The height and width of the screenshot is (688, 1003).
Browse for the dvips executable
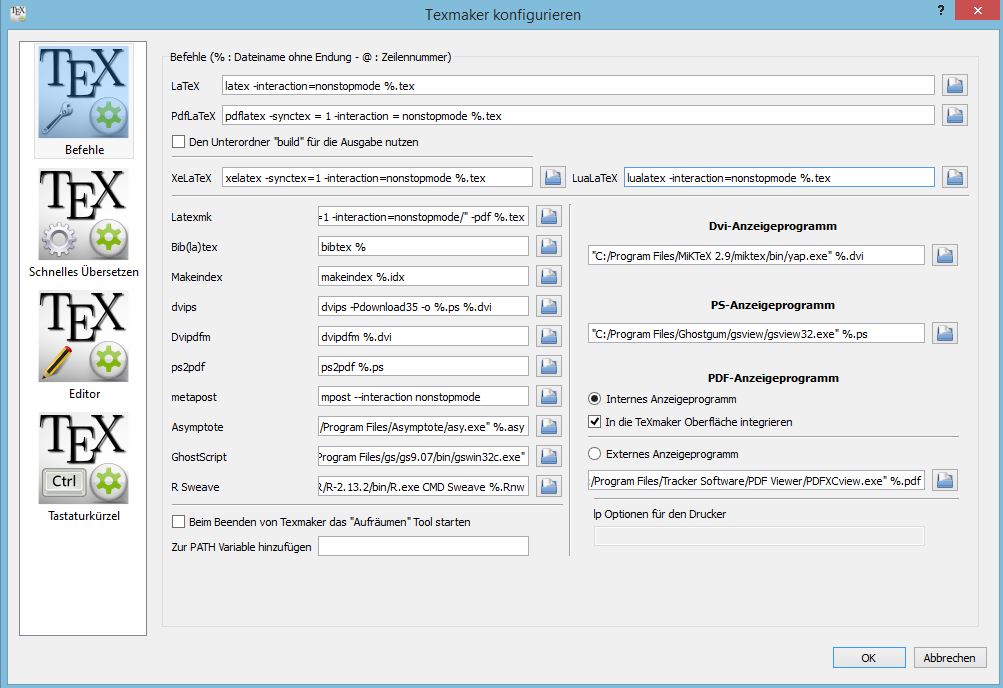549,306
